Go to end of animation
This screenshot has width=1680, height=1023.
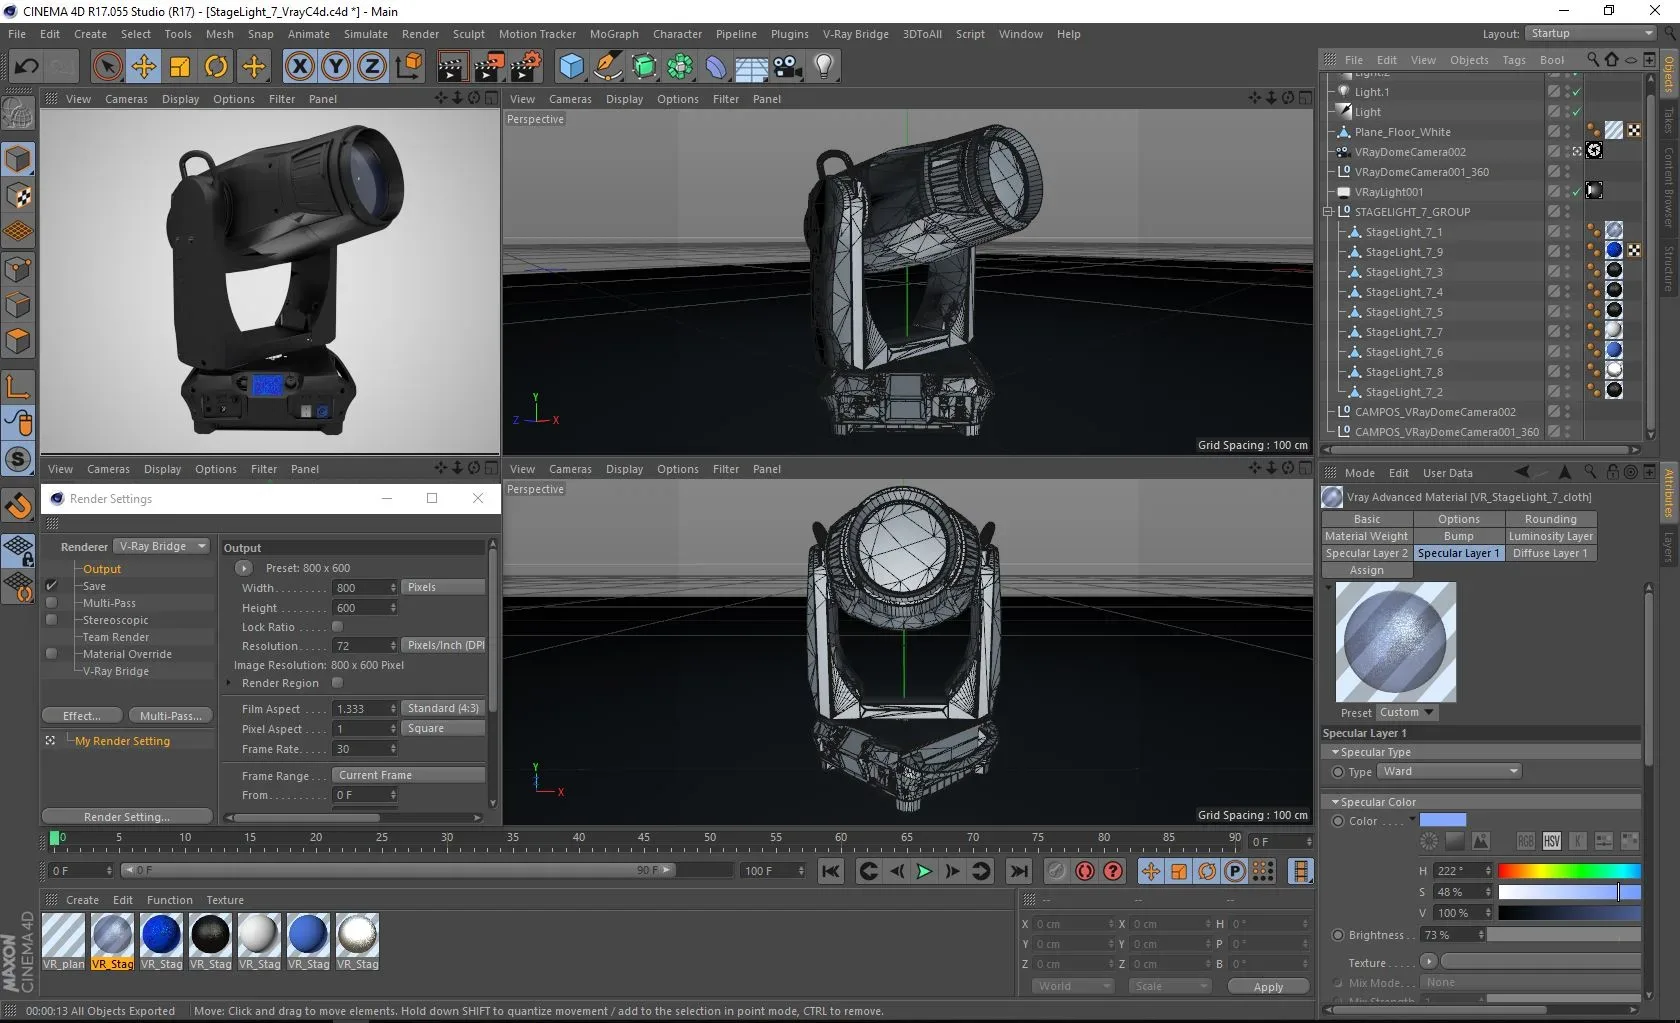(1018, 871)
